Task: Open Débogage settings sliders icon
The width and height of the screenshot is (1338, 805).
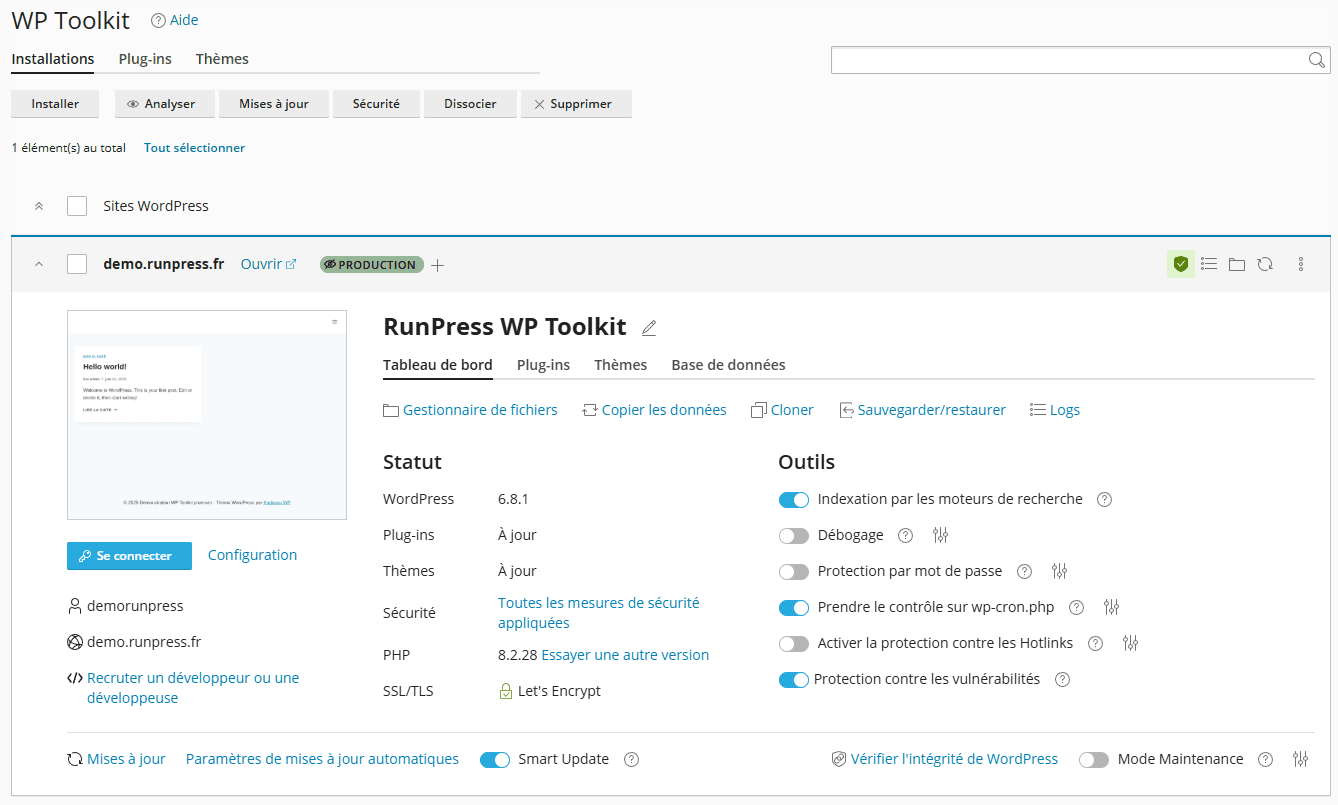Action: tap(940, 535)
